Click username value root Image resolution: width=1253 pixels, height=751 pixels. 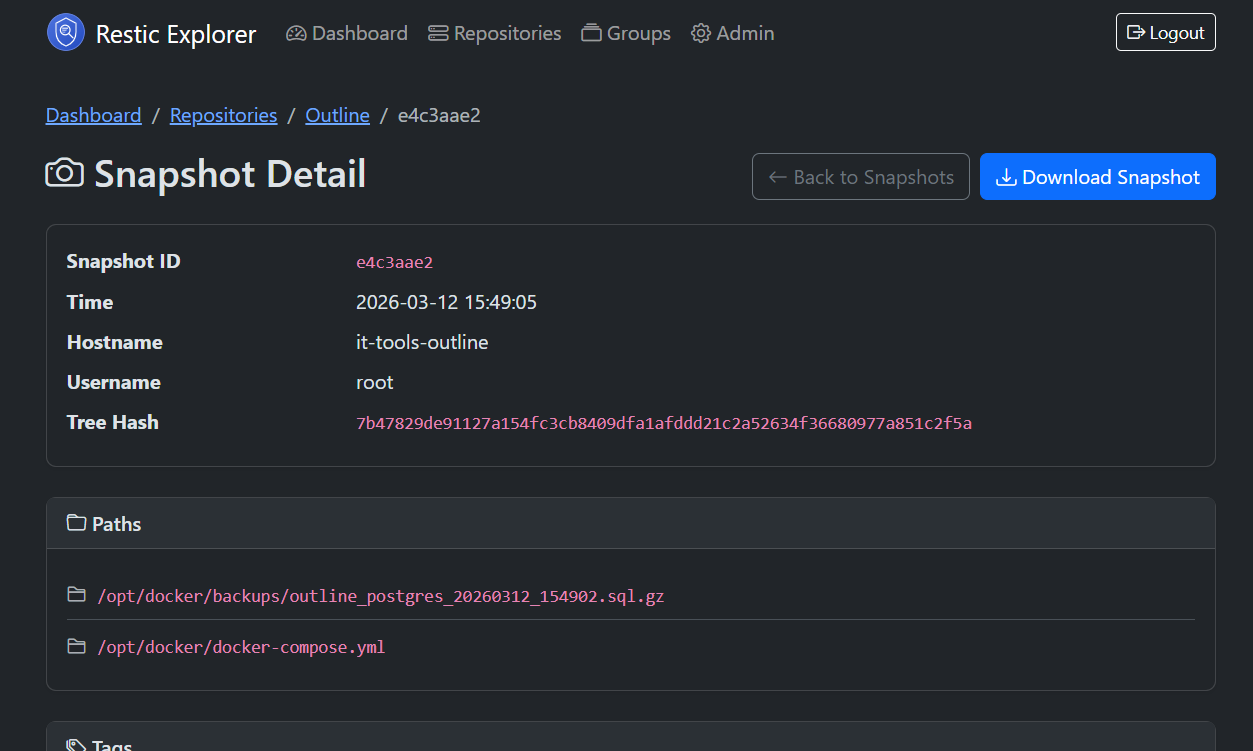click(375, 382)
